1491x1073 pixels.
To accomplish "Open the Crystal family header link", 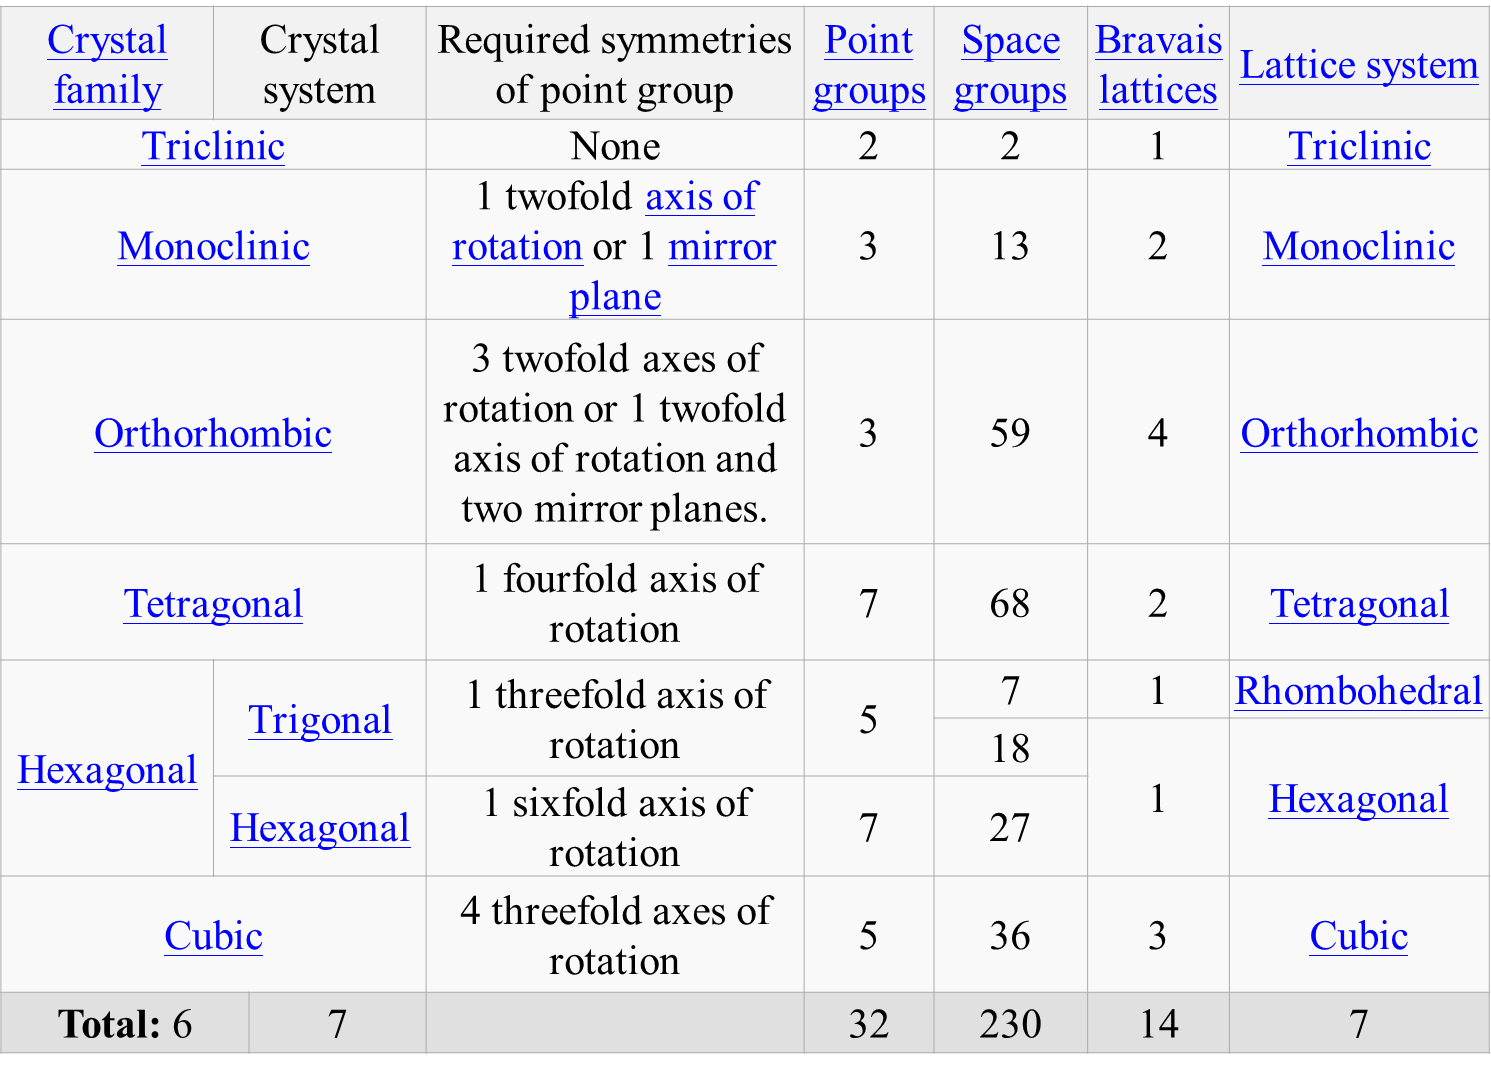I will pos(107,64).
